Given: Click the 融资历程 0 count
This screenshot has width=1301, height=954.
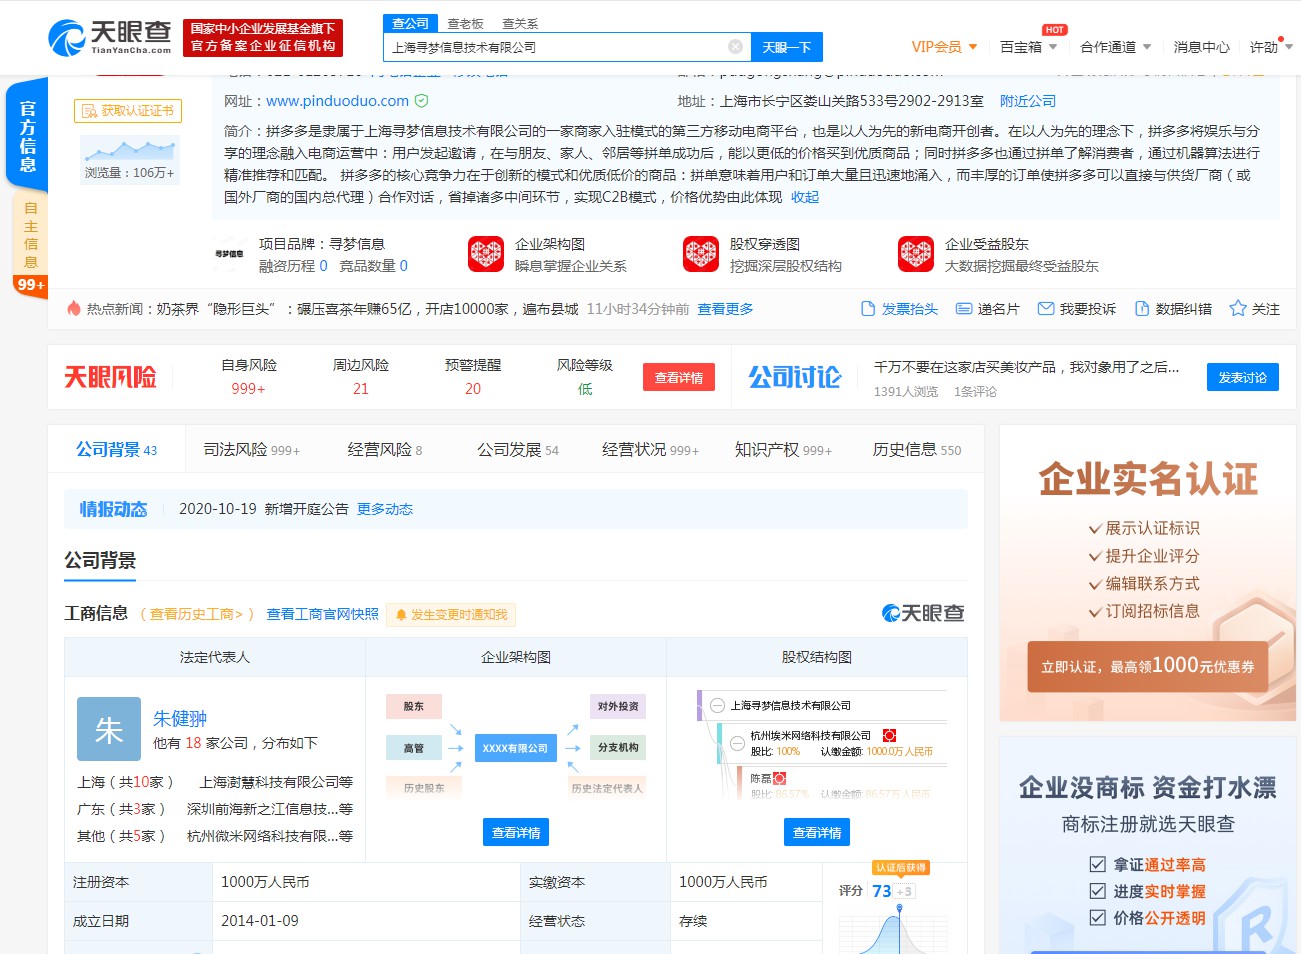Looking at the screenshot, I should pyautogui.click(x=323, y=266).
